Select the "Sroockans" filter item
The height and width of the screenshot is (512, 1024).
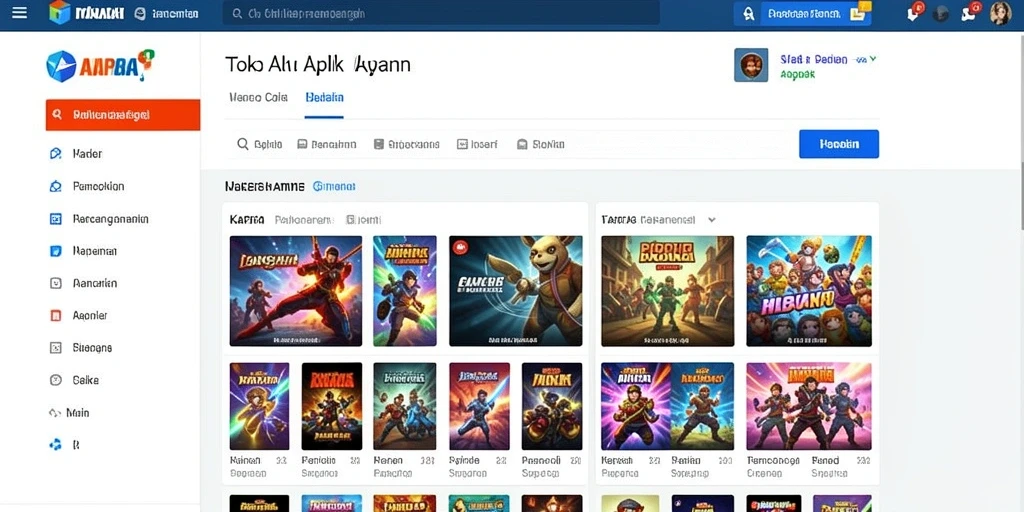coord(406,144)
